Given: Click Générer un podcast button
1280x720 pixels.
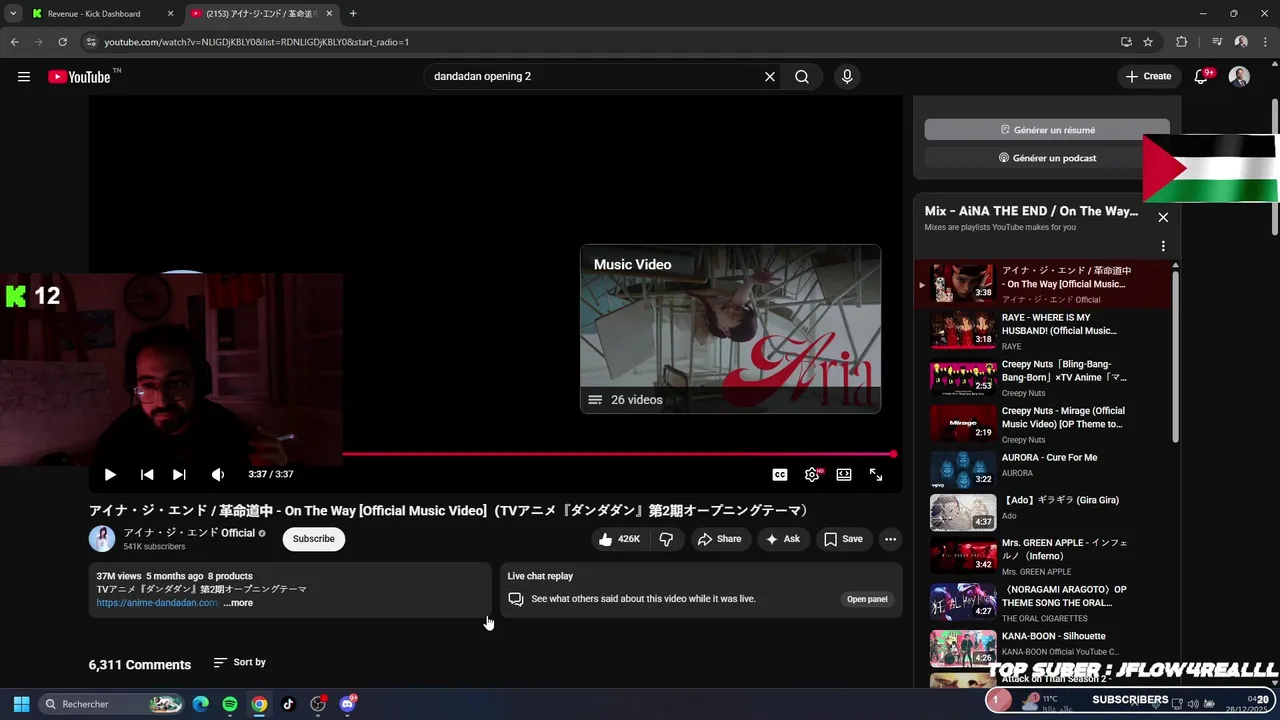Looking at the screenshot, I should 1047,158.
